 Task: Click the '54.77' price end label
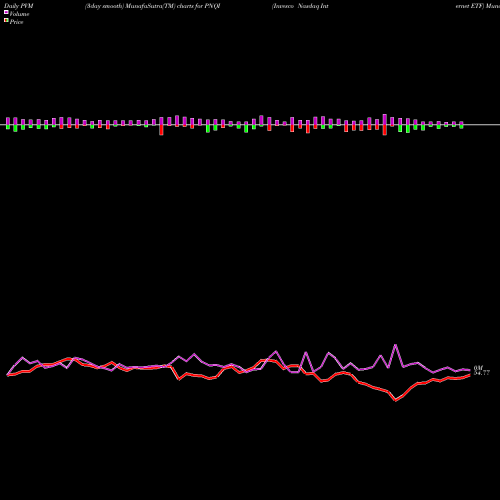482,373
